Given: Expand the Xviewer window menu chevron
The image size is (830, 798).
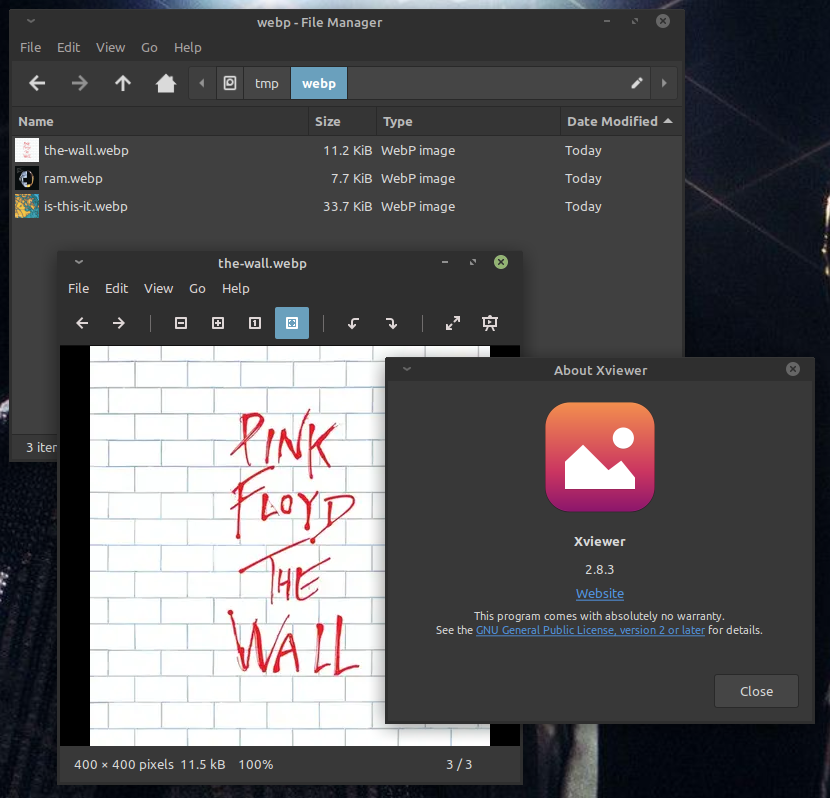Looking at the screenshot, I should point(78,261).
